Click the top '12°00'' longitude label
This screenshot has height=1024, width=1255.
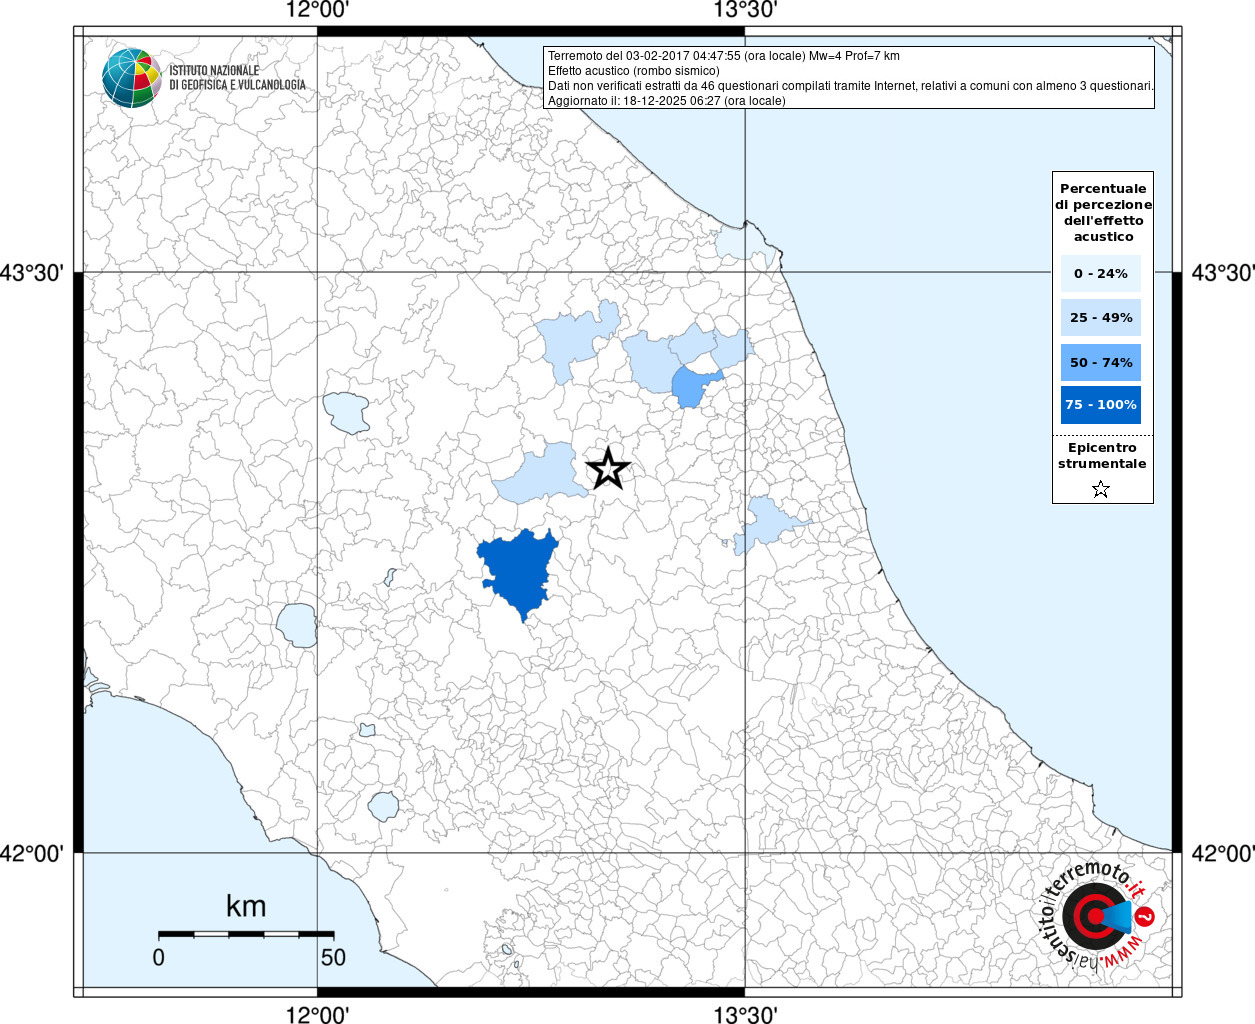click(x=317, y=10)
